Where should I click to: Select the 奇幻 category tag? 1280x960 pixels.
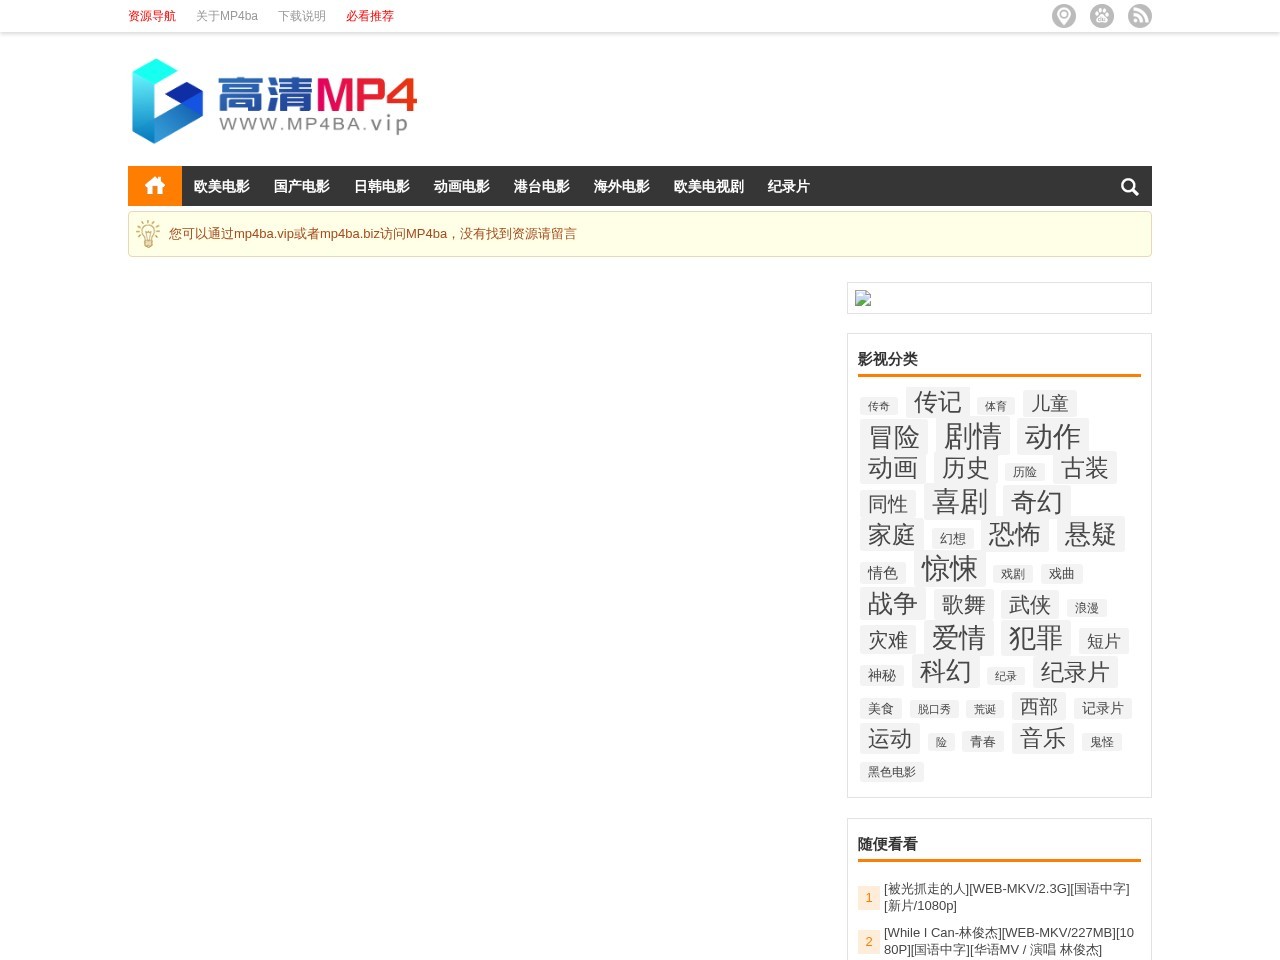1037,501
